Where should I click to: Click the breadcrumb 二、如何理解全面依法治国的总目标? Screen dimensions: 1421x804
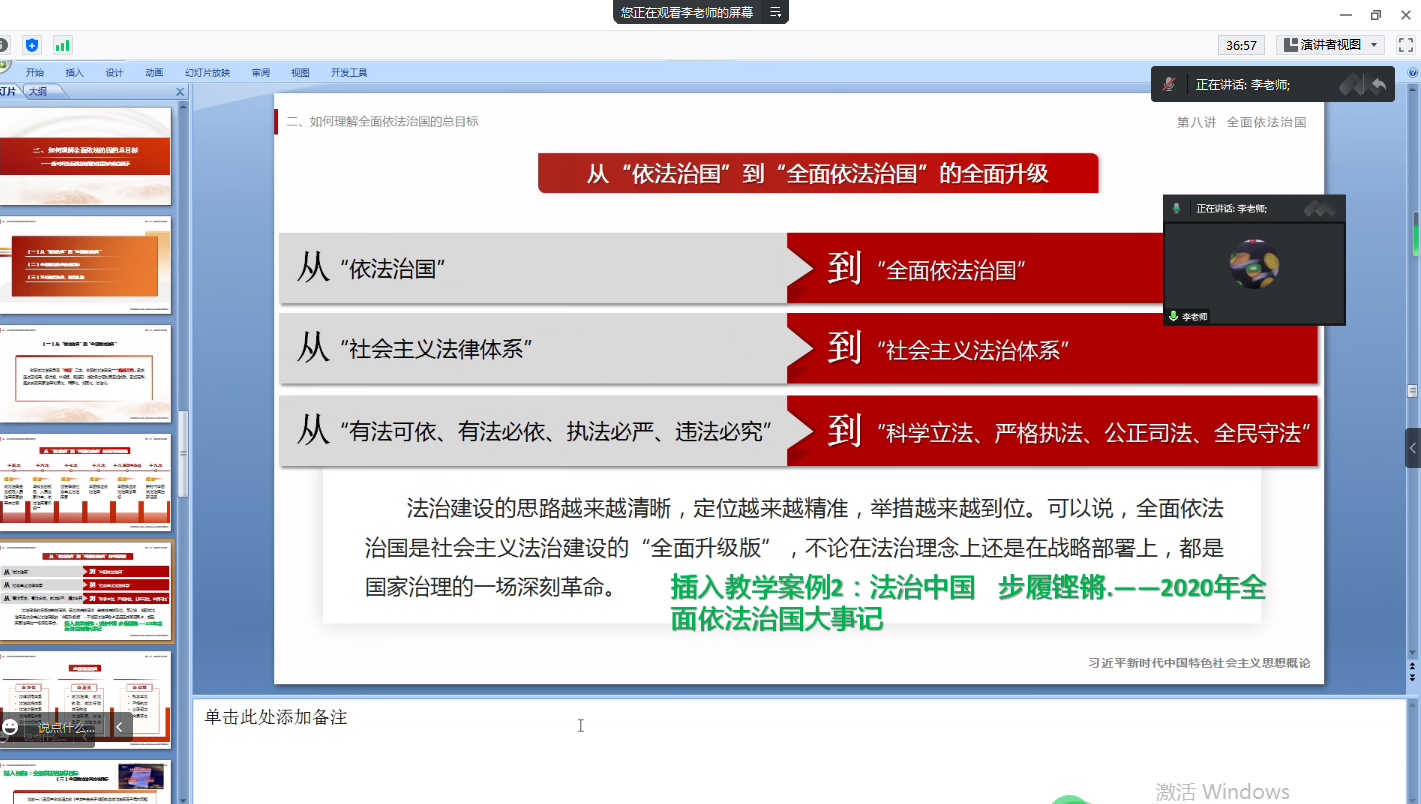382,121
